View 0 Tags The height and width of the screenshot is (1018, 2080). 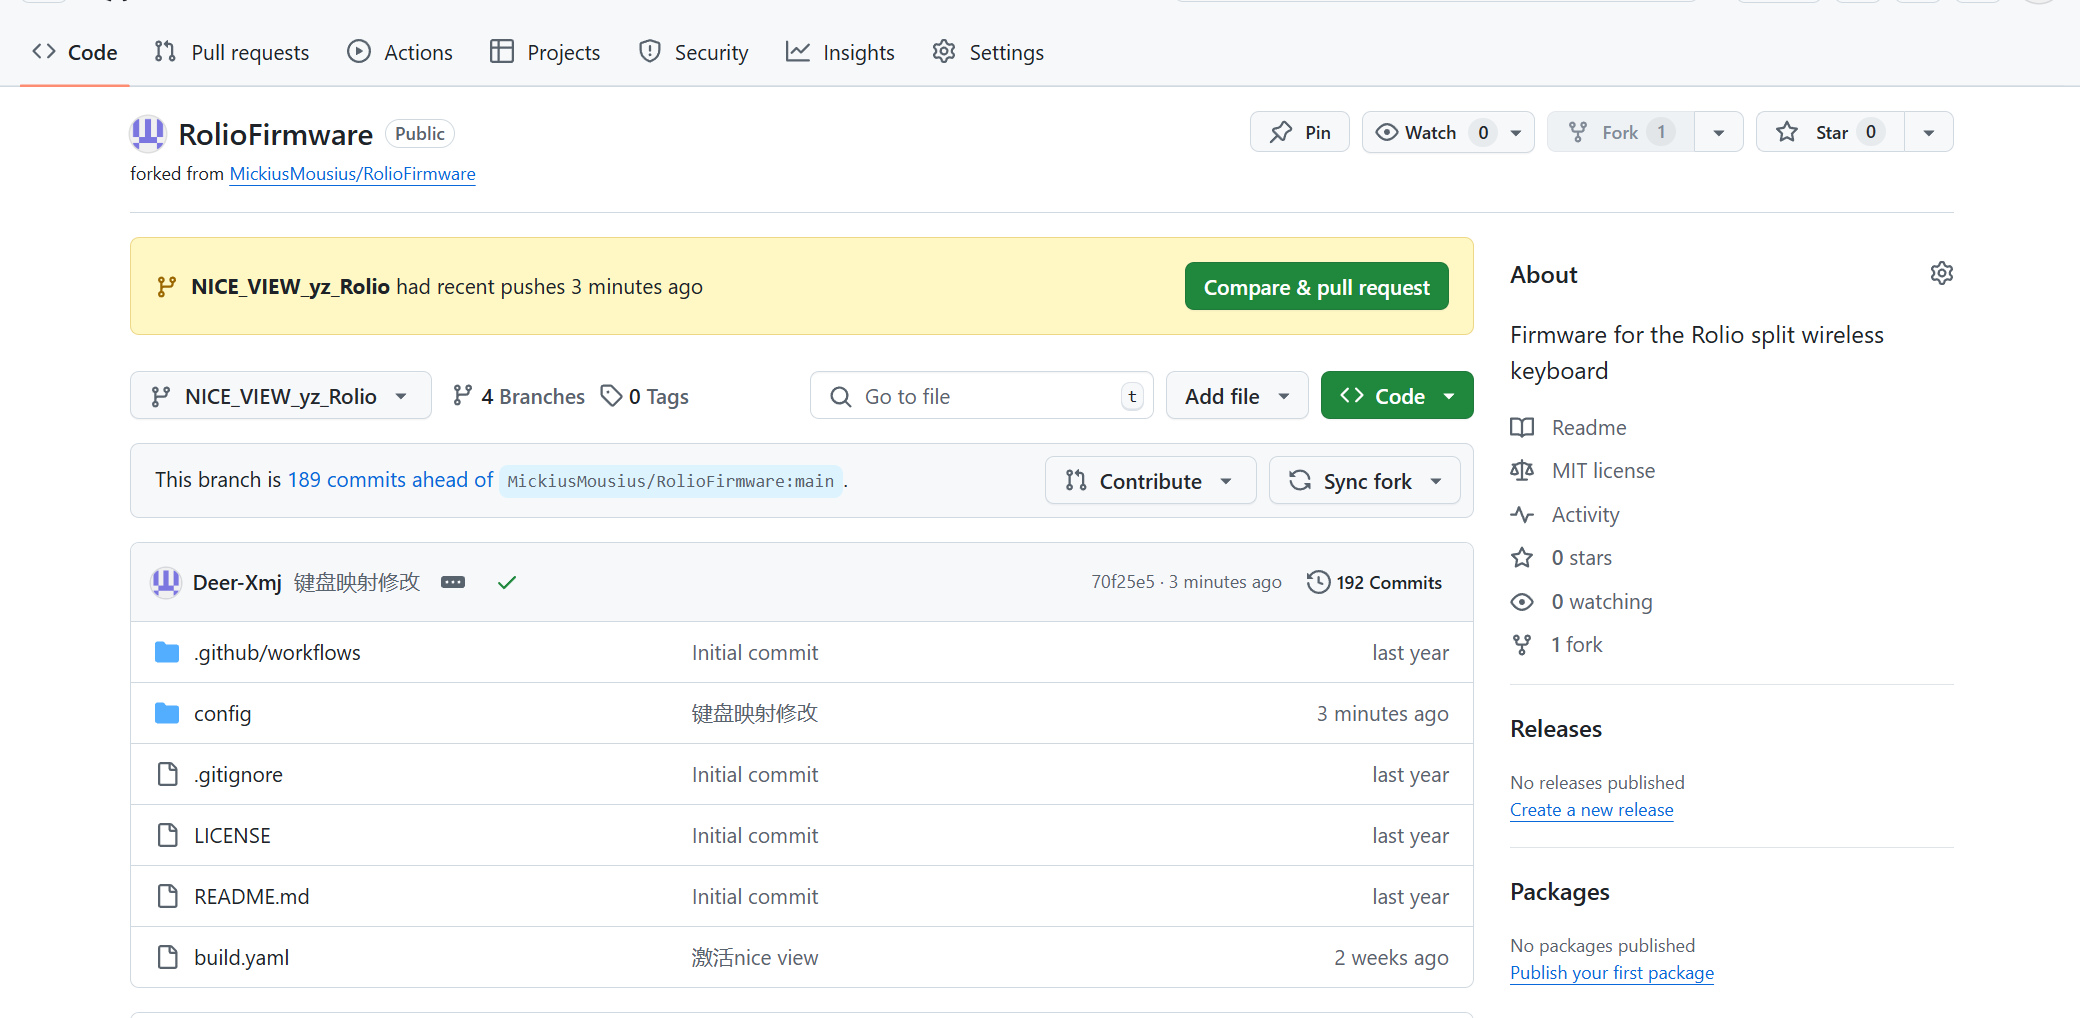point(645,396)
